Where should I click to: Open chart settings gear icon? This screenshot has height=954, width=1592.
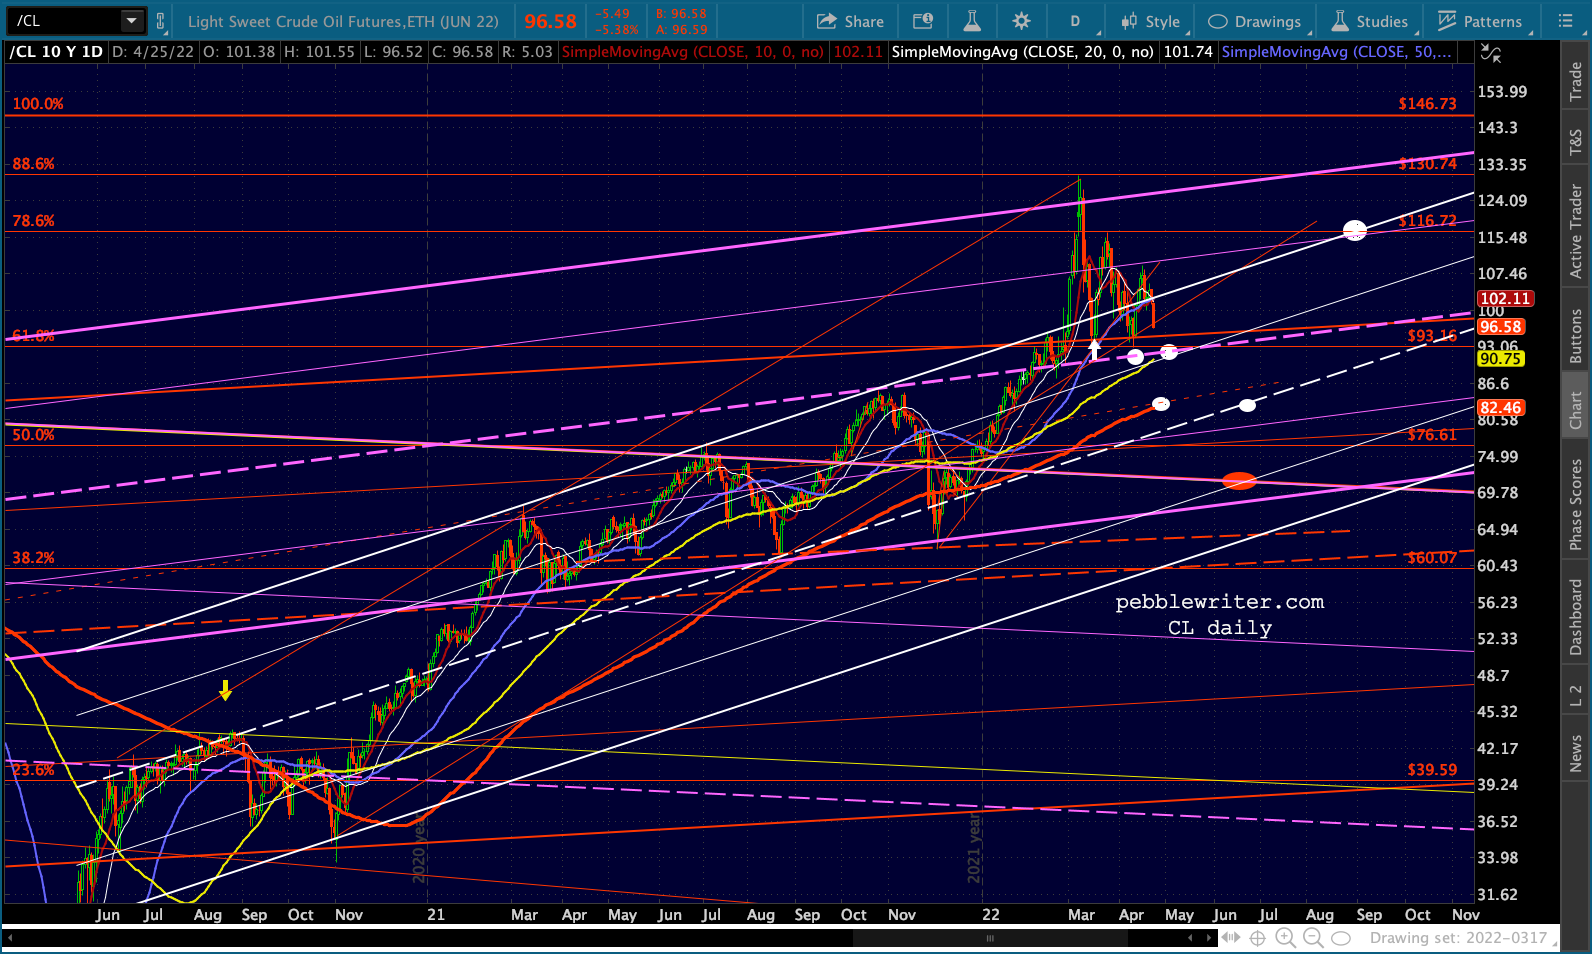[1021, 21]
